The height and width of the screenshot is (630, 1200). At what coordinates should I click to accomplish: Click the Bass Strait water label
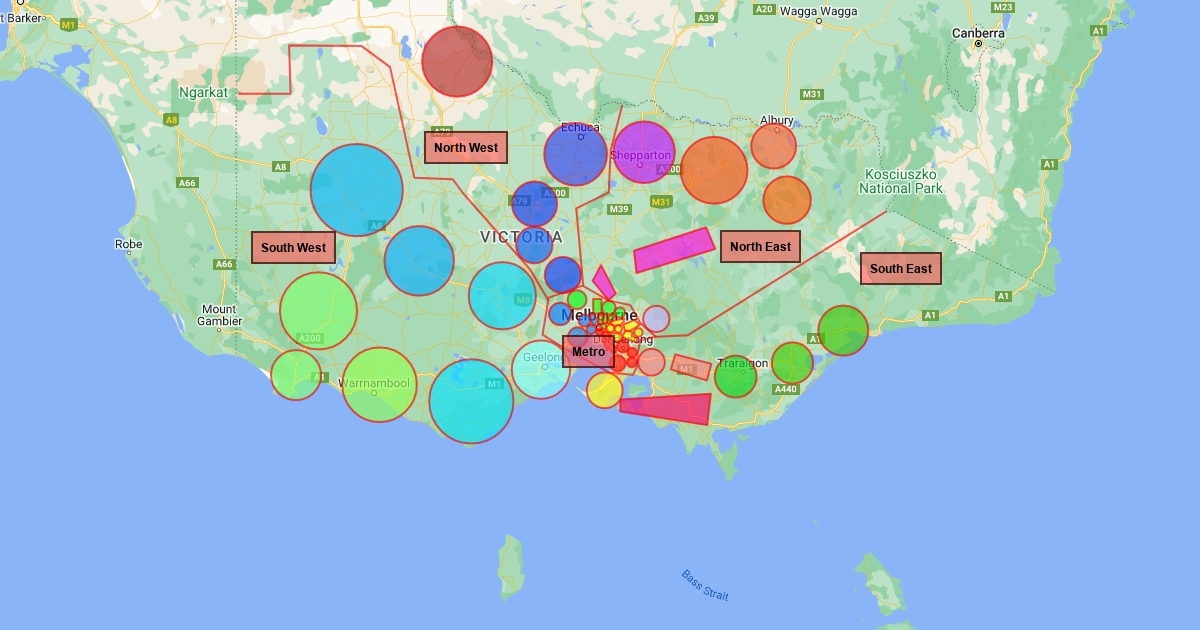705,585
